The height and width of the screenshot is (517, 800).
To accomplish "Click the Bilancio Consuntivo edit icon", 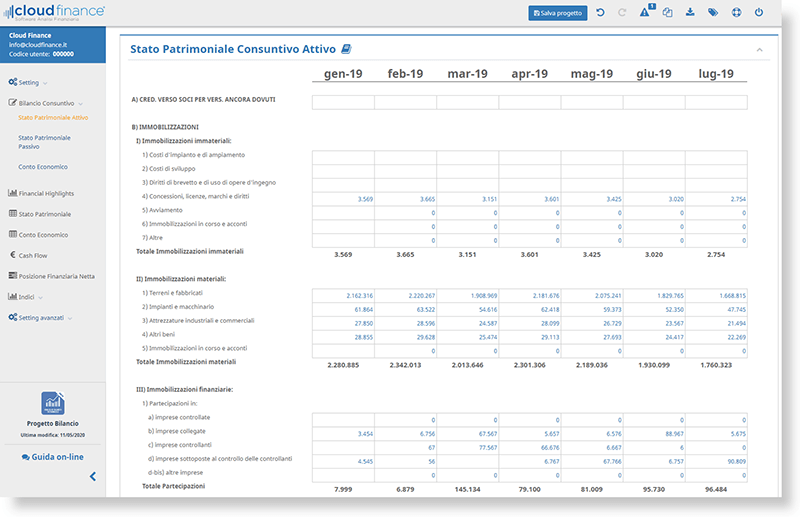I will point(13,103).
